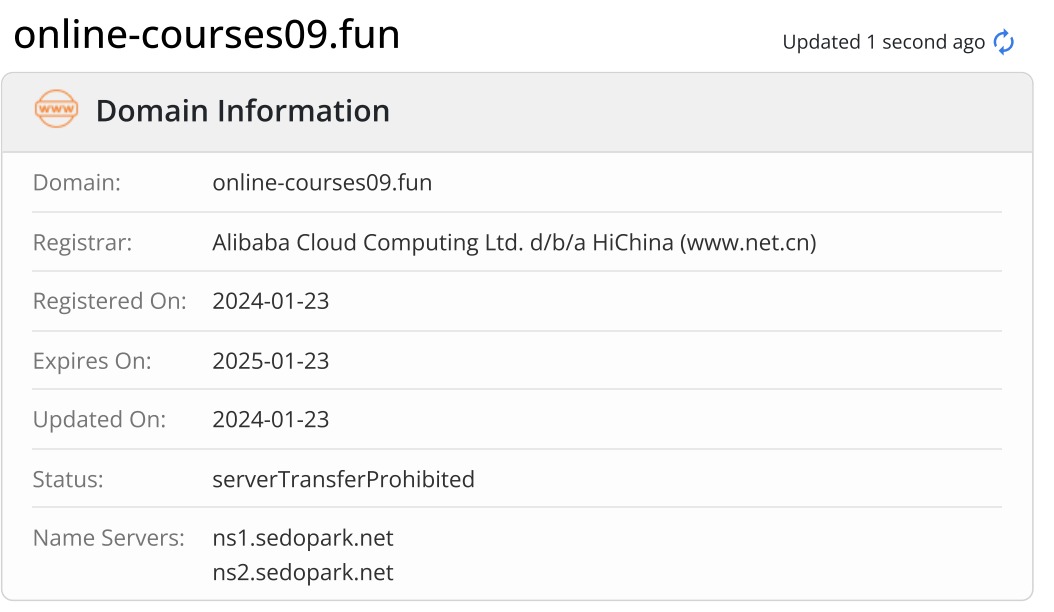Click the ns1.sedopark.net name server
Viewport: 1054px width, 612px height.
[x=302, y=538]
